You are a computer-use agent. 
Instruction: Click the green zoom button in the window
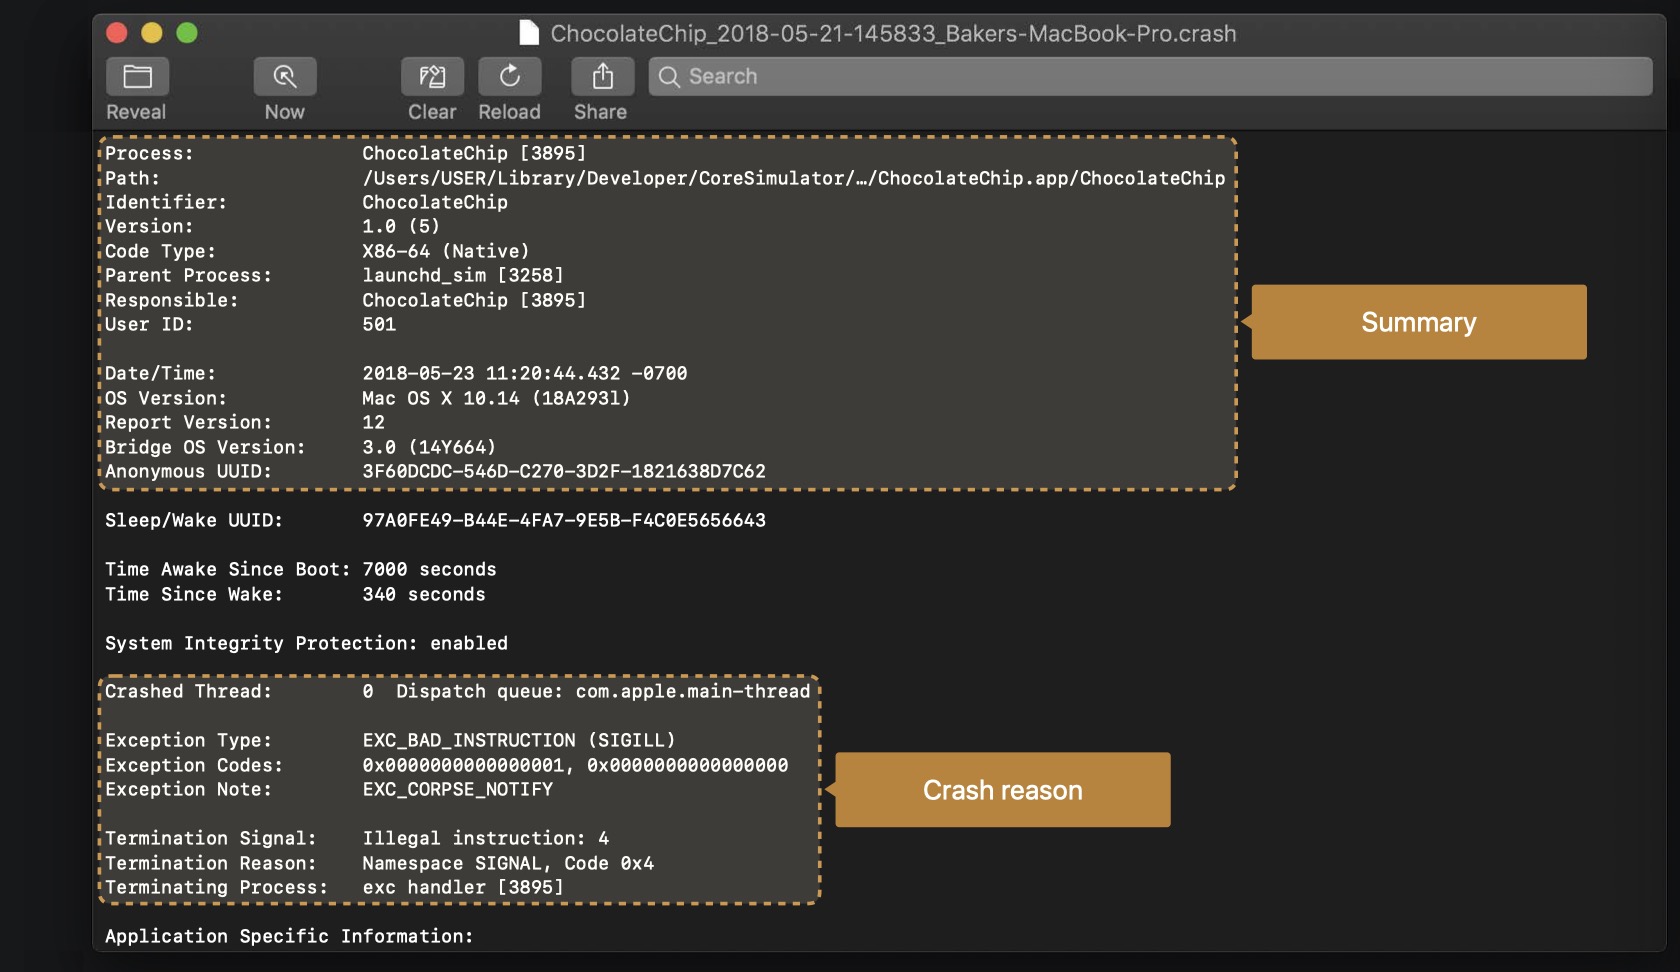click(186, 33)
